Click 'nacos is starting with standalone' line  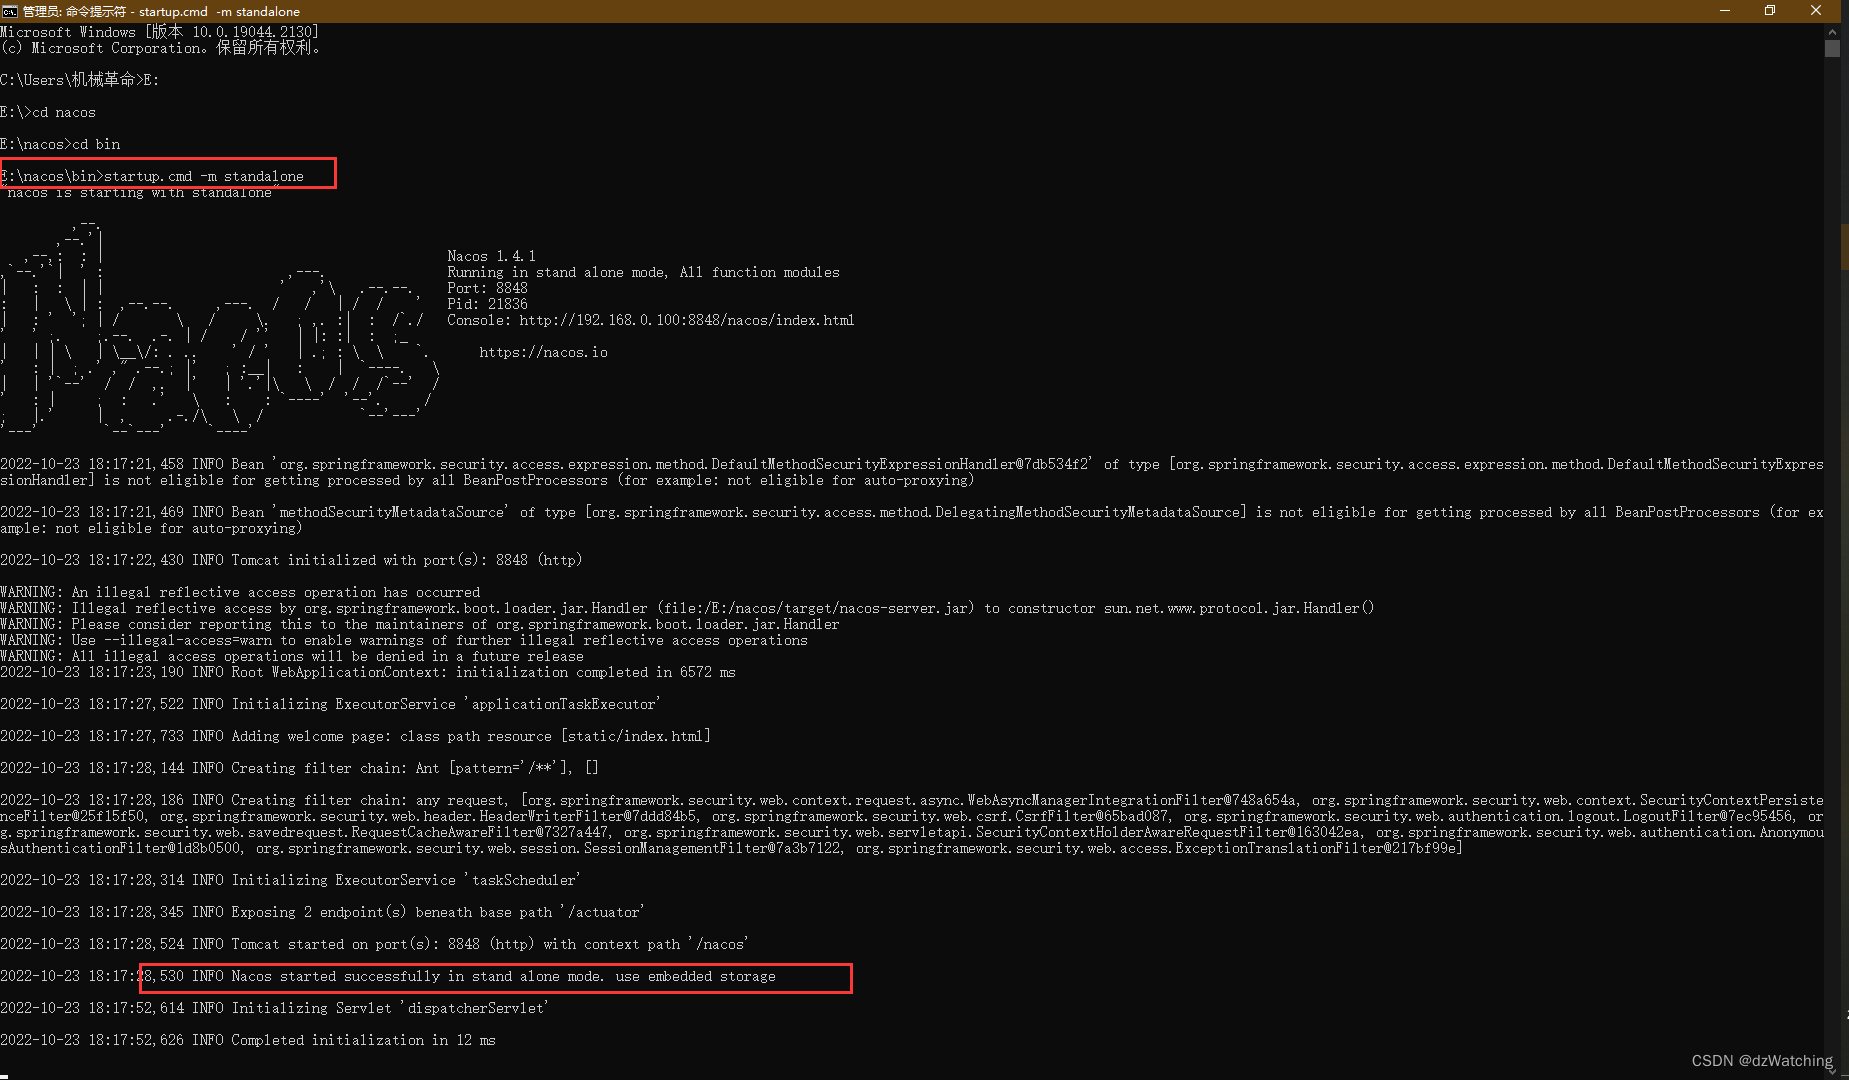140,192
